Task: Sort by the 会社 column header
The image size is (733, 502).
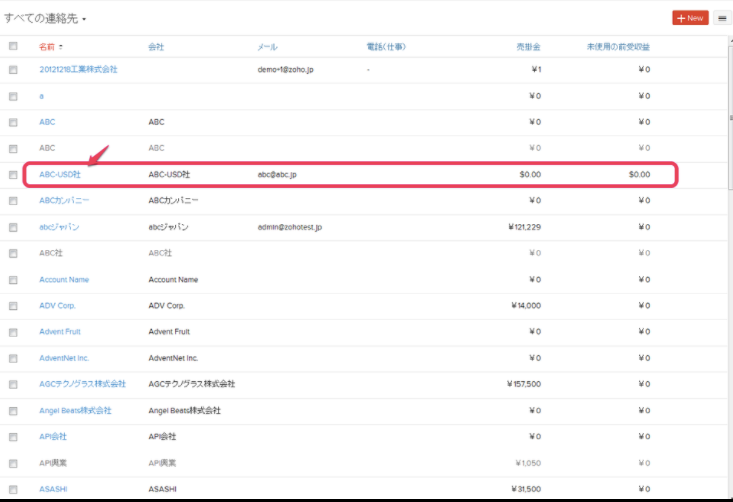Action: tap(156, 47)
